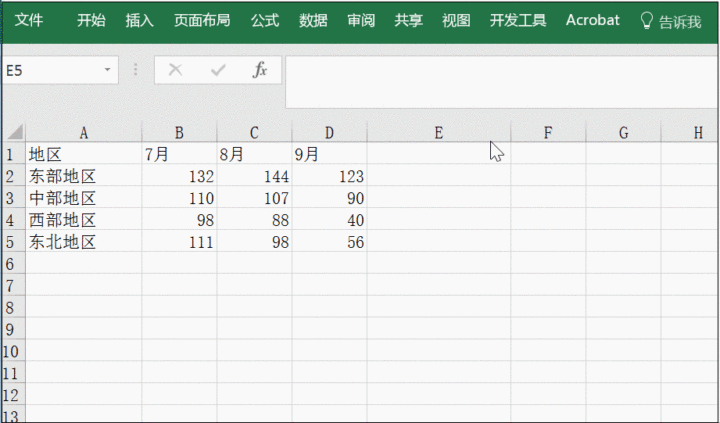This screenshot has height=423, width=720.
Task: Select row 9 header
Action: (x=14, y=329)
